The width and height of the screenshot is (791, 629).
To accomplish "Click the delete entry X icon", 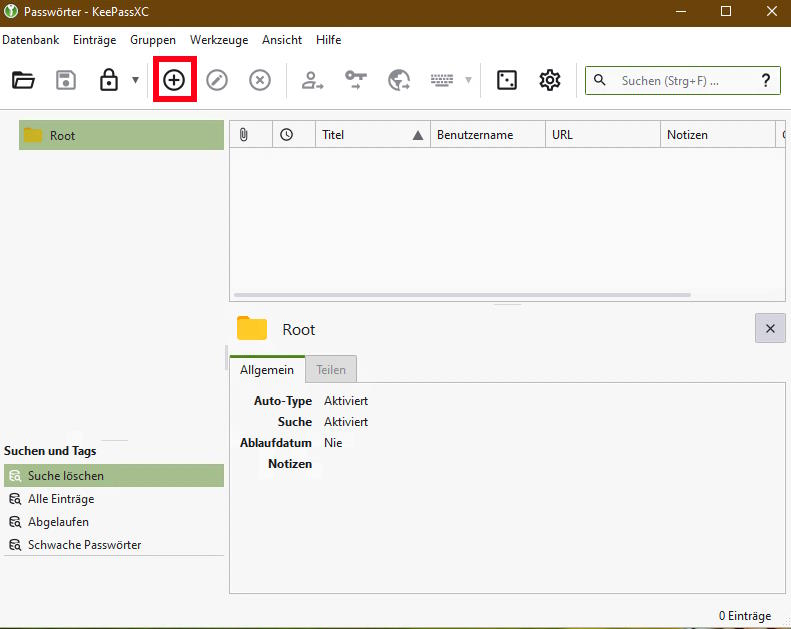I will pyautogui.click(x=260, y=81).
